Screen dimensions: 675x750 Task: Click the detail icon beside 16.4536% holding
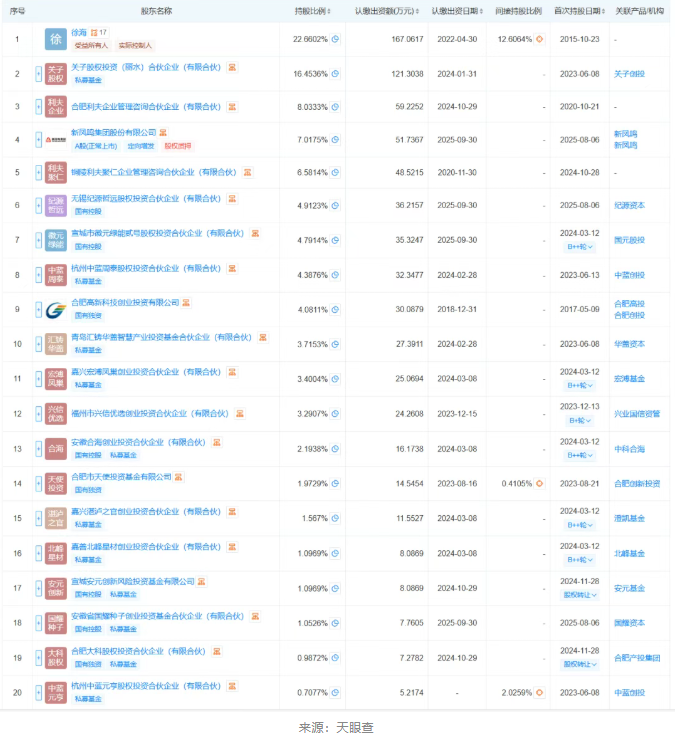click(336, 73)
